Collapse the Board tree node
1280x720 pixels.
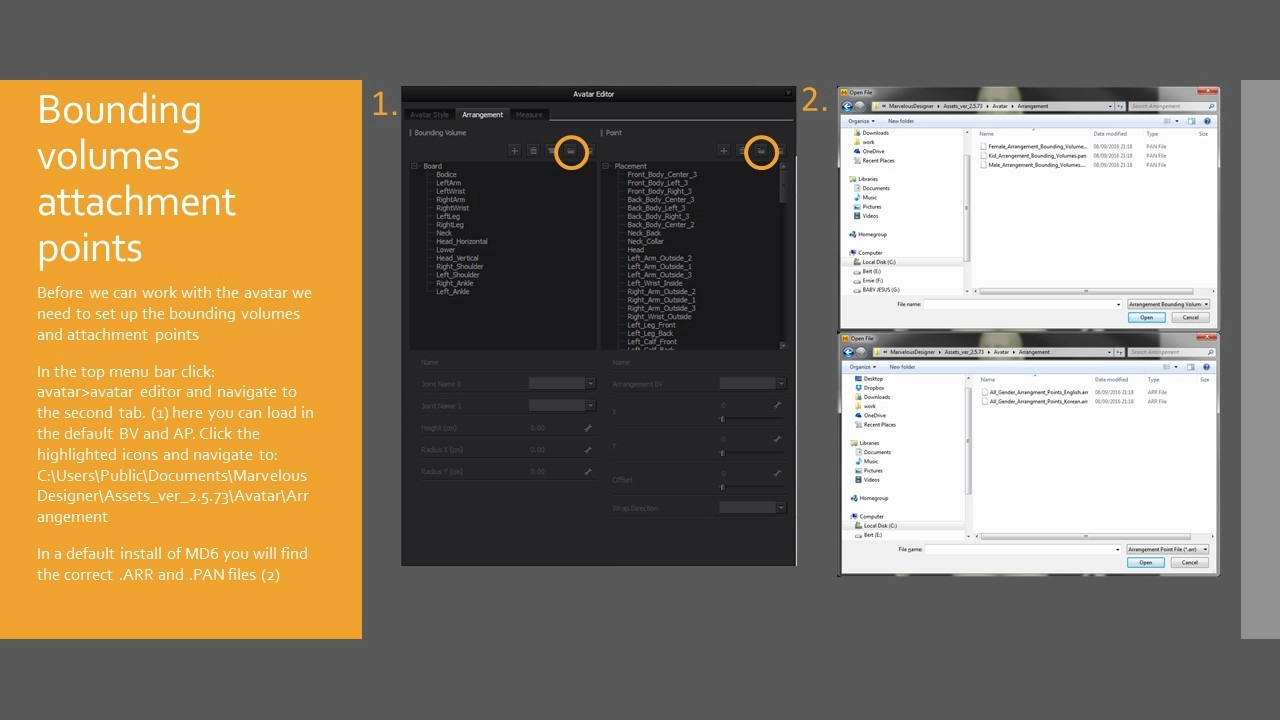click(x=415, y=166)
